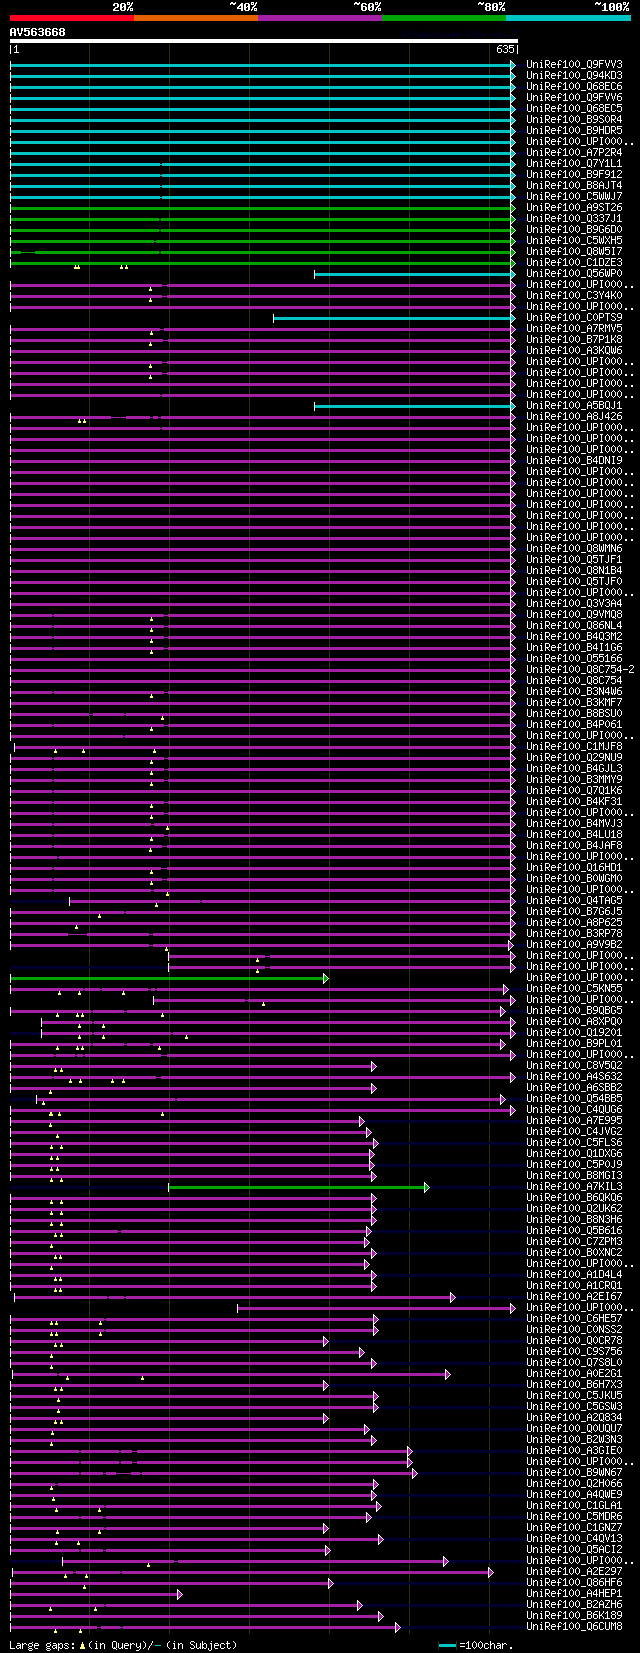The height and width of the screenshot is (1653, 640).
Task: Click the text UniRef100_Q3V3A4
Action: pyautogui.click(x=574, y=603)
